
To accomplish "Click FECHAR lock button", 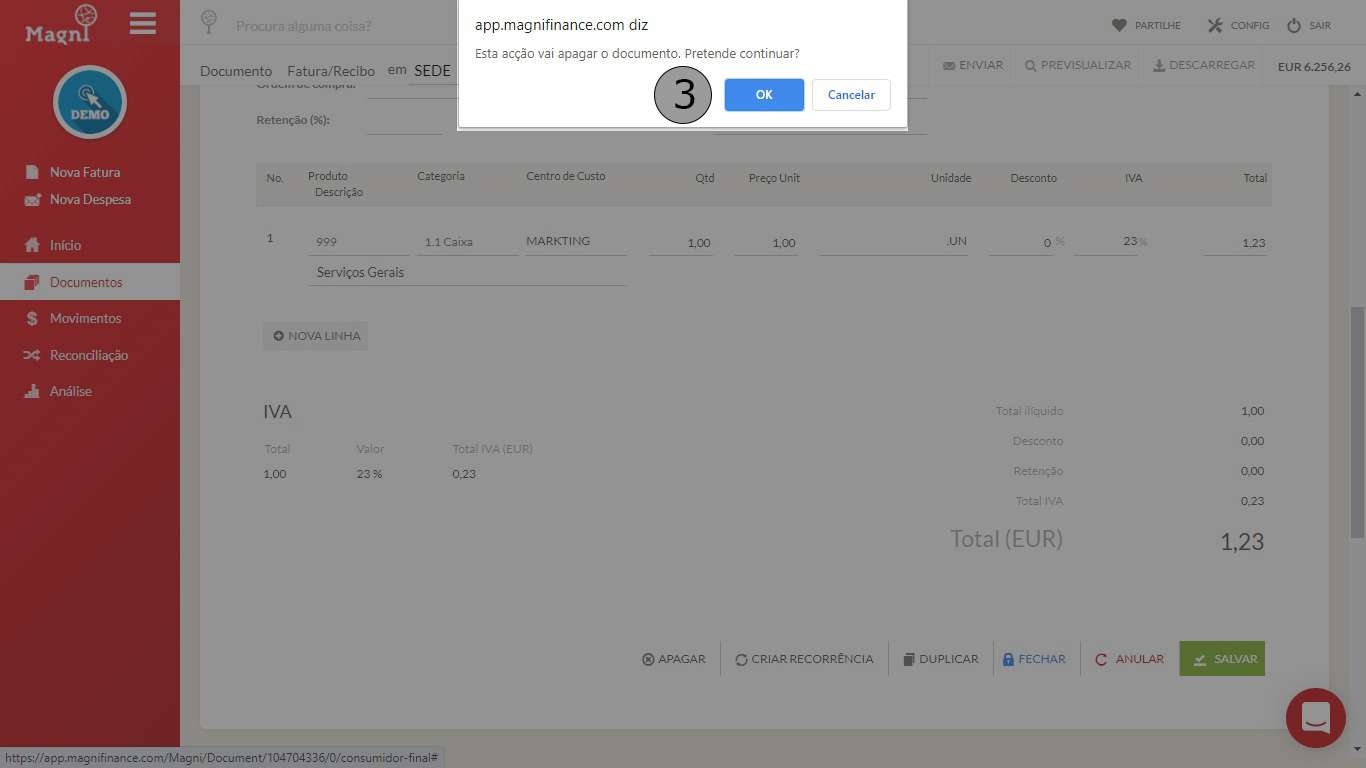I will pyautogui.click(x=1034, y=659).
